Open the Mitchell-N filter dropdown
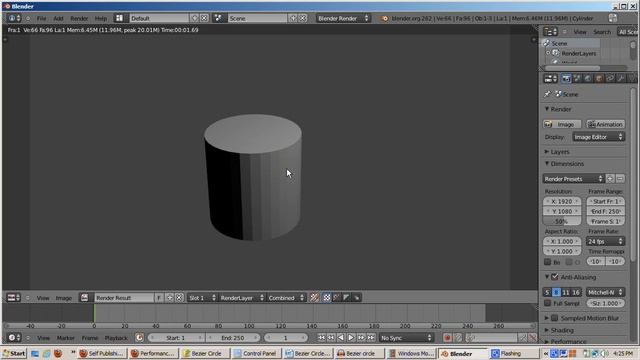Screen dimensions: 640x360 tap(605, 292)
